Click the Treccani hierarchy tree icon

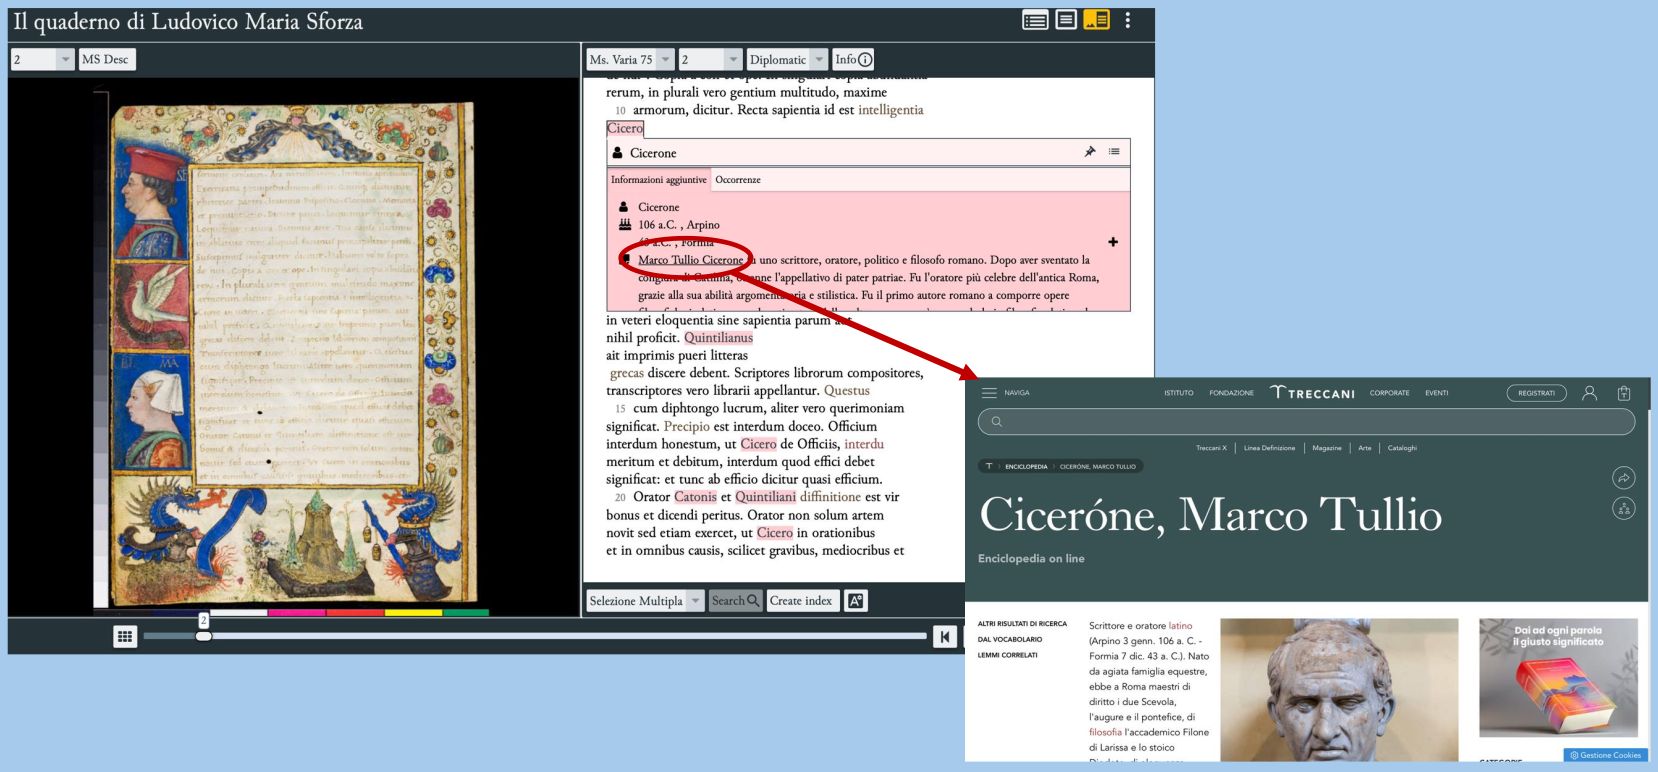click(x=1624, y=509)
